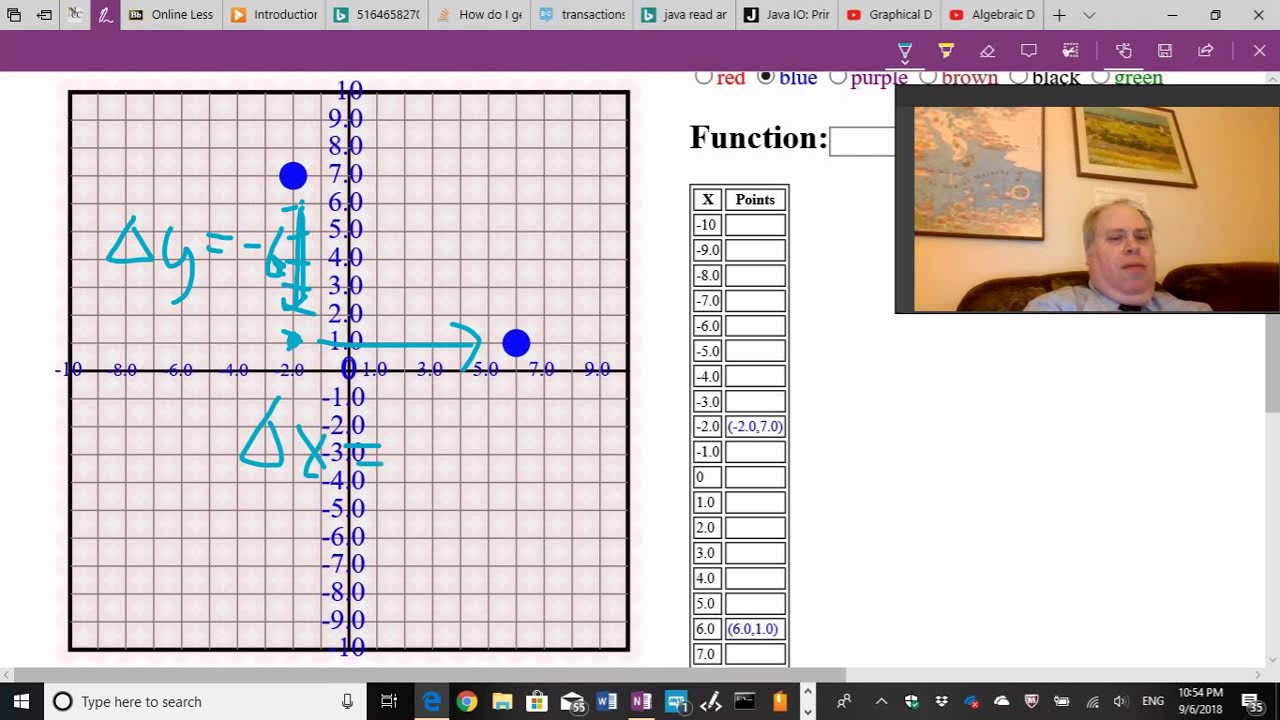This screenshot has width=1280, height=720.
Task: Select the red color radio button
Action: pos(704,77)
